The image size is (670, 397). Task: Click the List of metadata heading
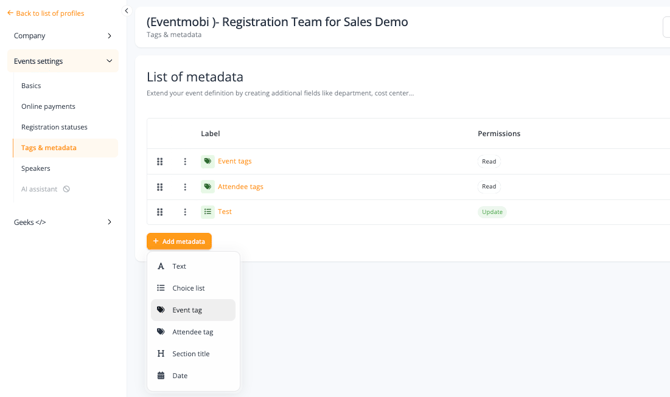[x=195, y=77]
